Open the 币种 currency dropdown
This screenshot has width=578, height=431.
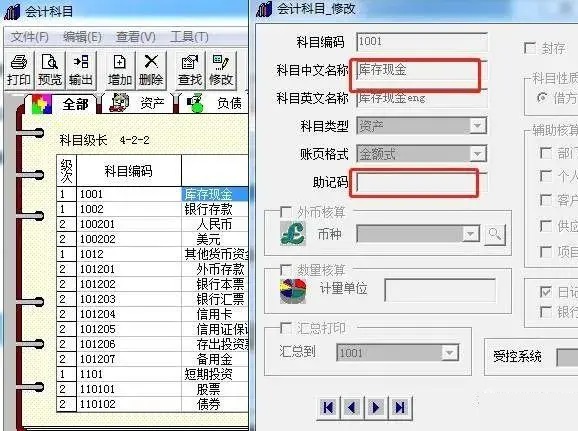470,234
